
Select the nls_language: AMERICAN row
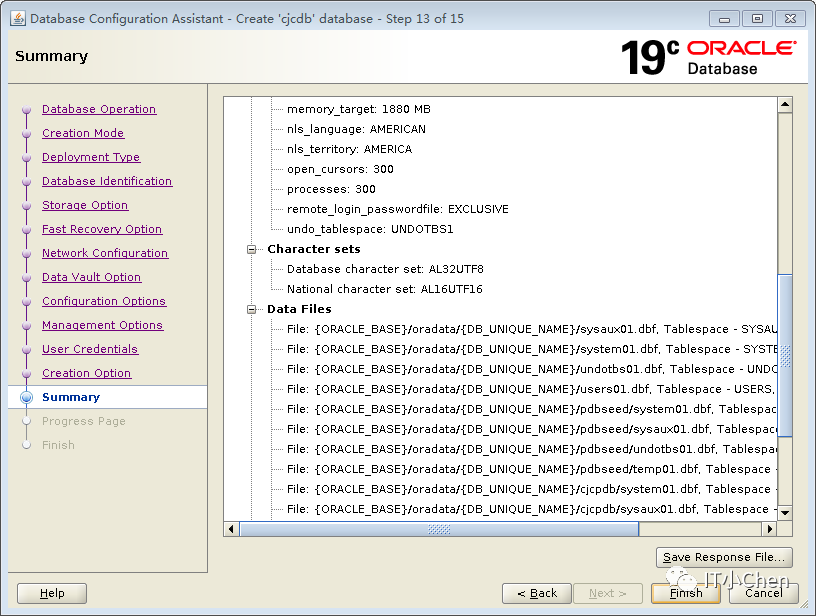tap(356, 129)
